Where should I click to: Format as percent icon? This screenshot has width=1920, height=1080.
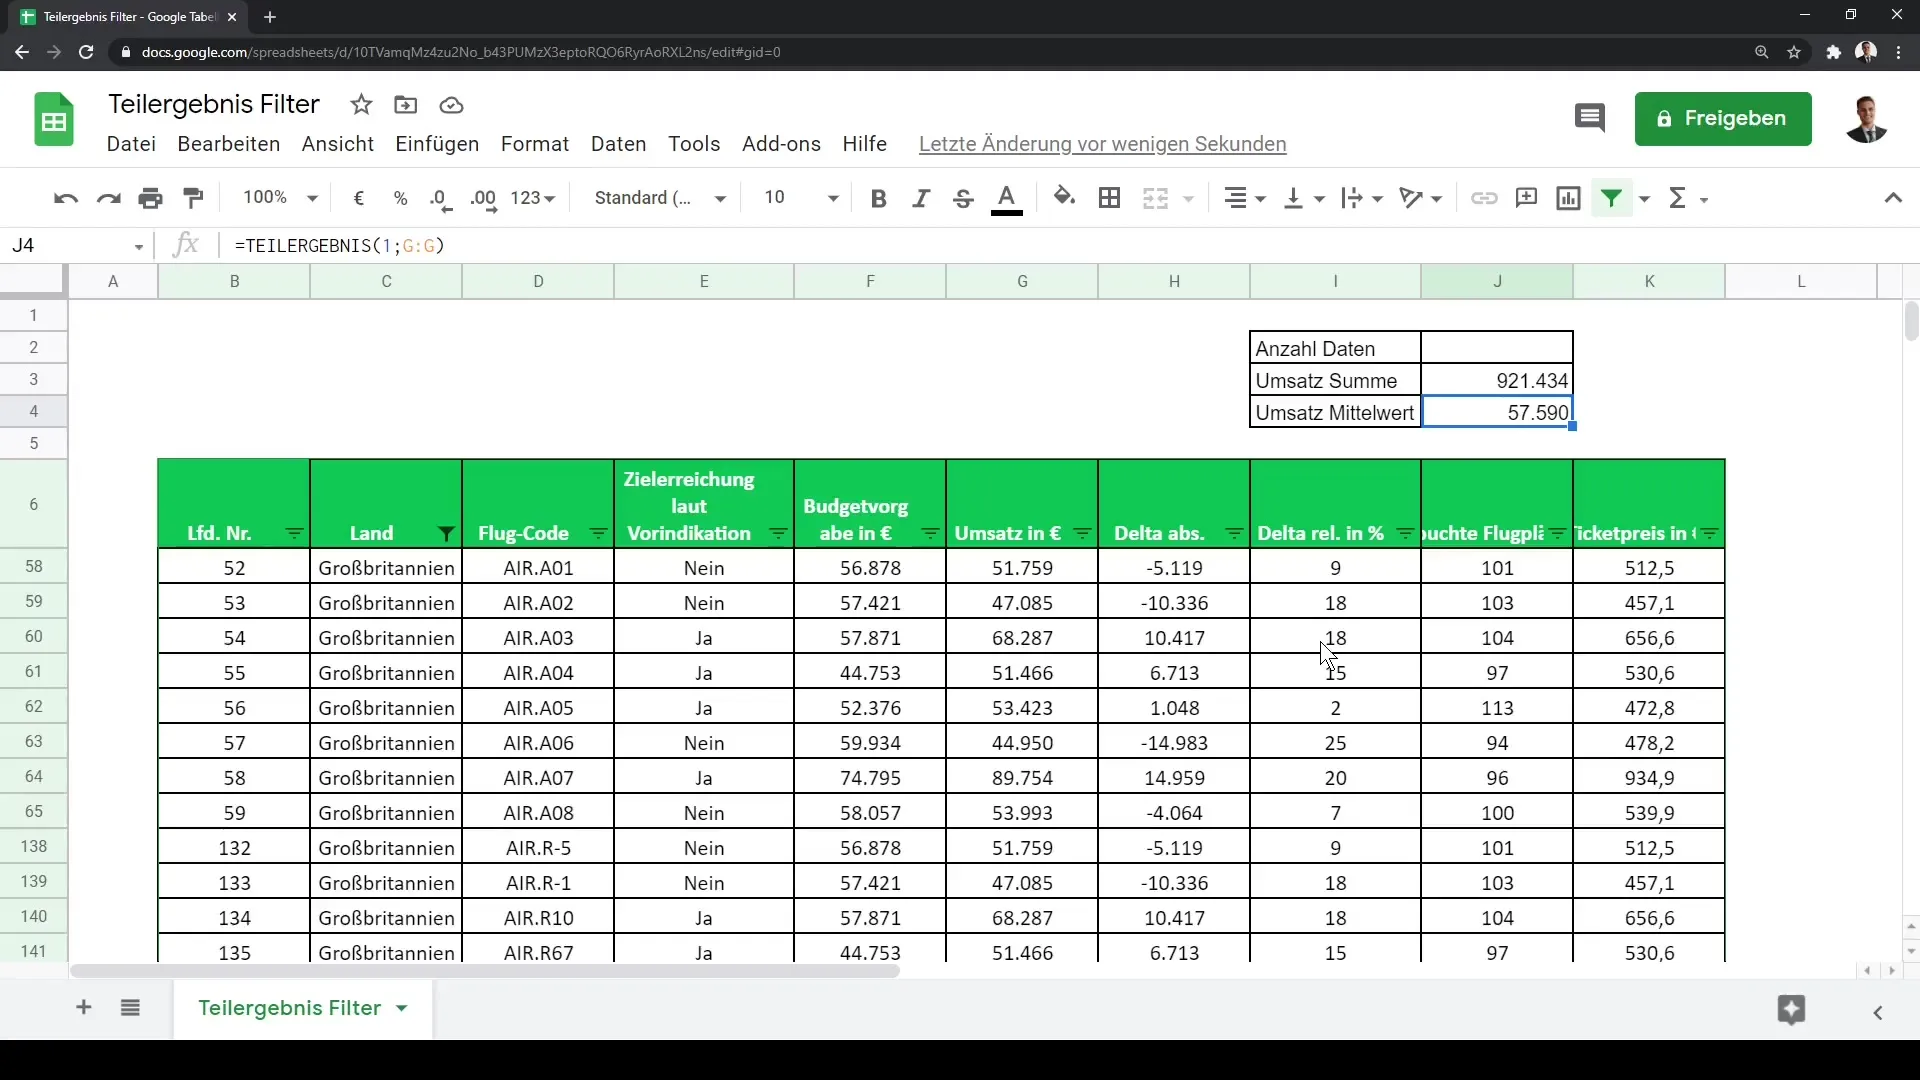click(x=400, y=198)
